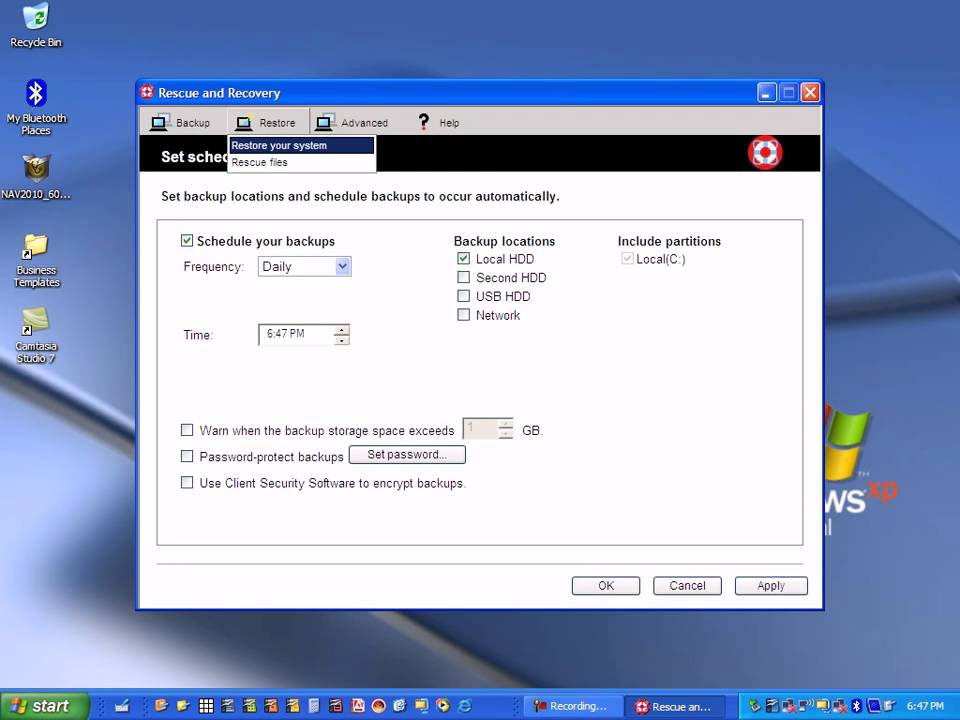Viewport: 960px width, 720px height.
Task: Launch Adobe Reader from quick launch
Action: pos(358,706)
